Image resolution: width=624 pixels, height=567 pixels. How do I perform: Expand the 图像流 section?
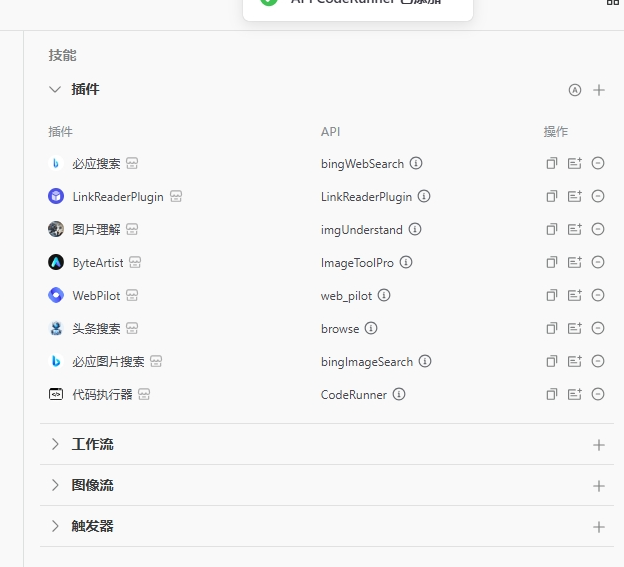pos(55,485)
